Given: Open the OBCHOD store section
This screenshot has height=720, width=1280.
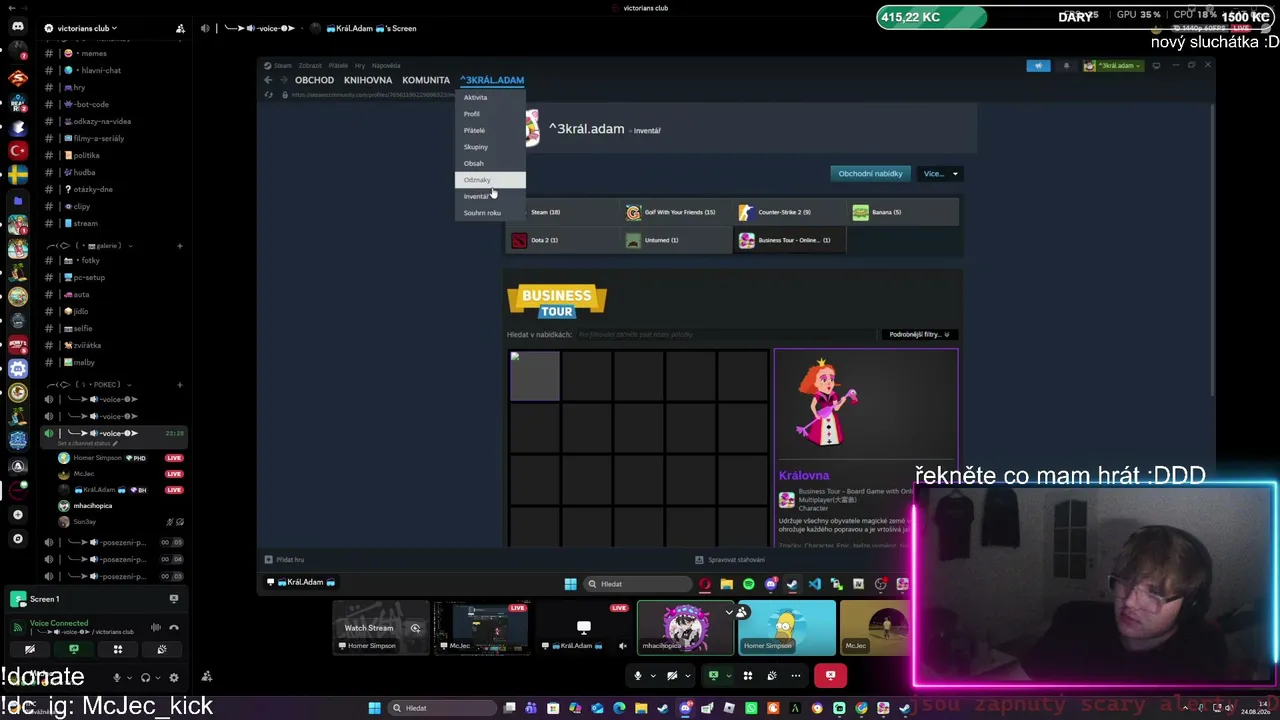Looking at the screenshot, I should [x=314, y=80].
